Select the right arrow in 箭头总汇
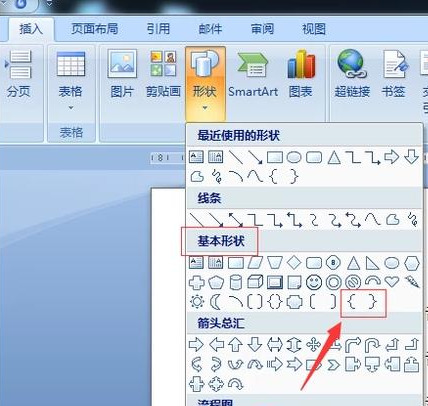 coord(196,345)
